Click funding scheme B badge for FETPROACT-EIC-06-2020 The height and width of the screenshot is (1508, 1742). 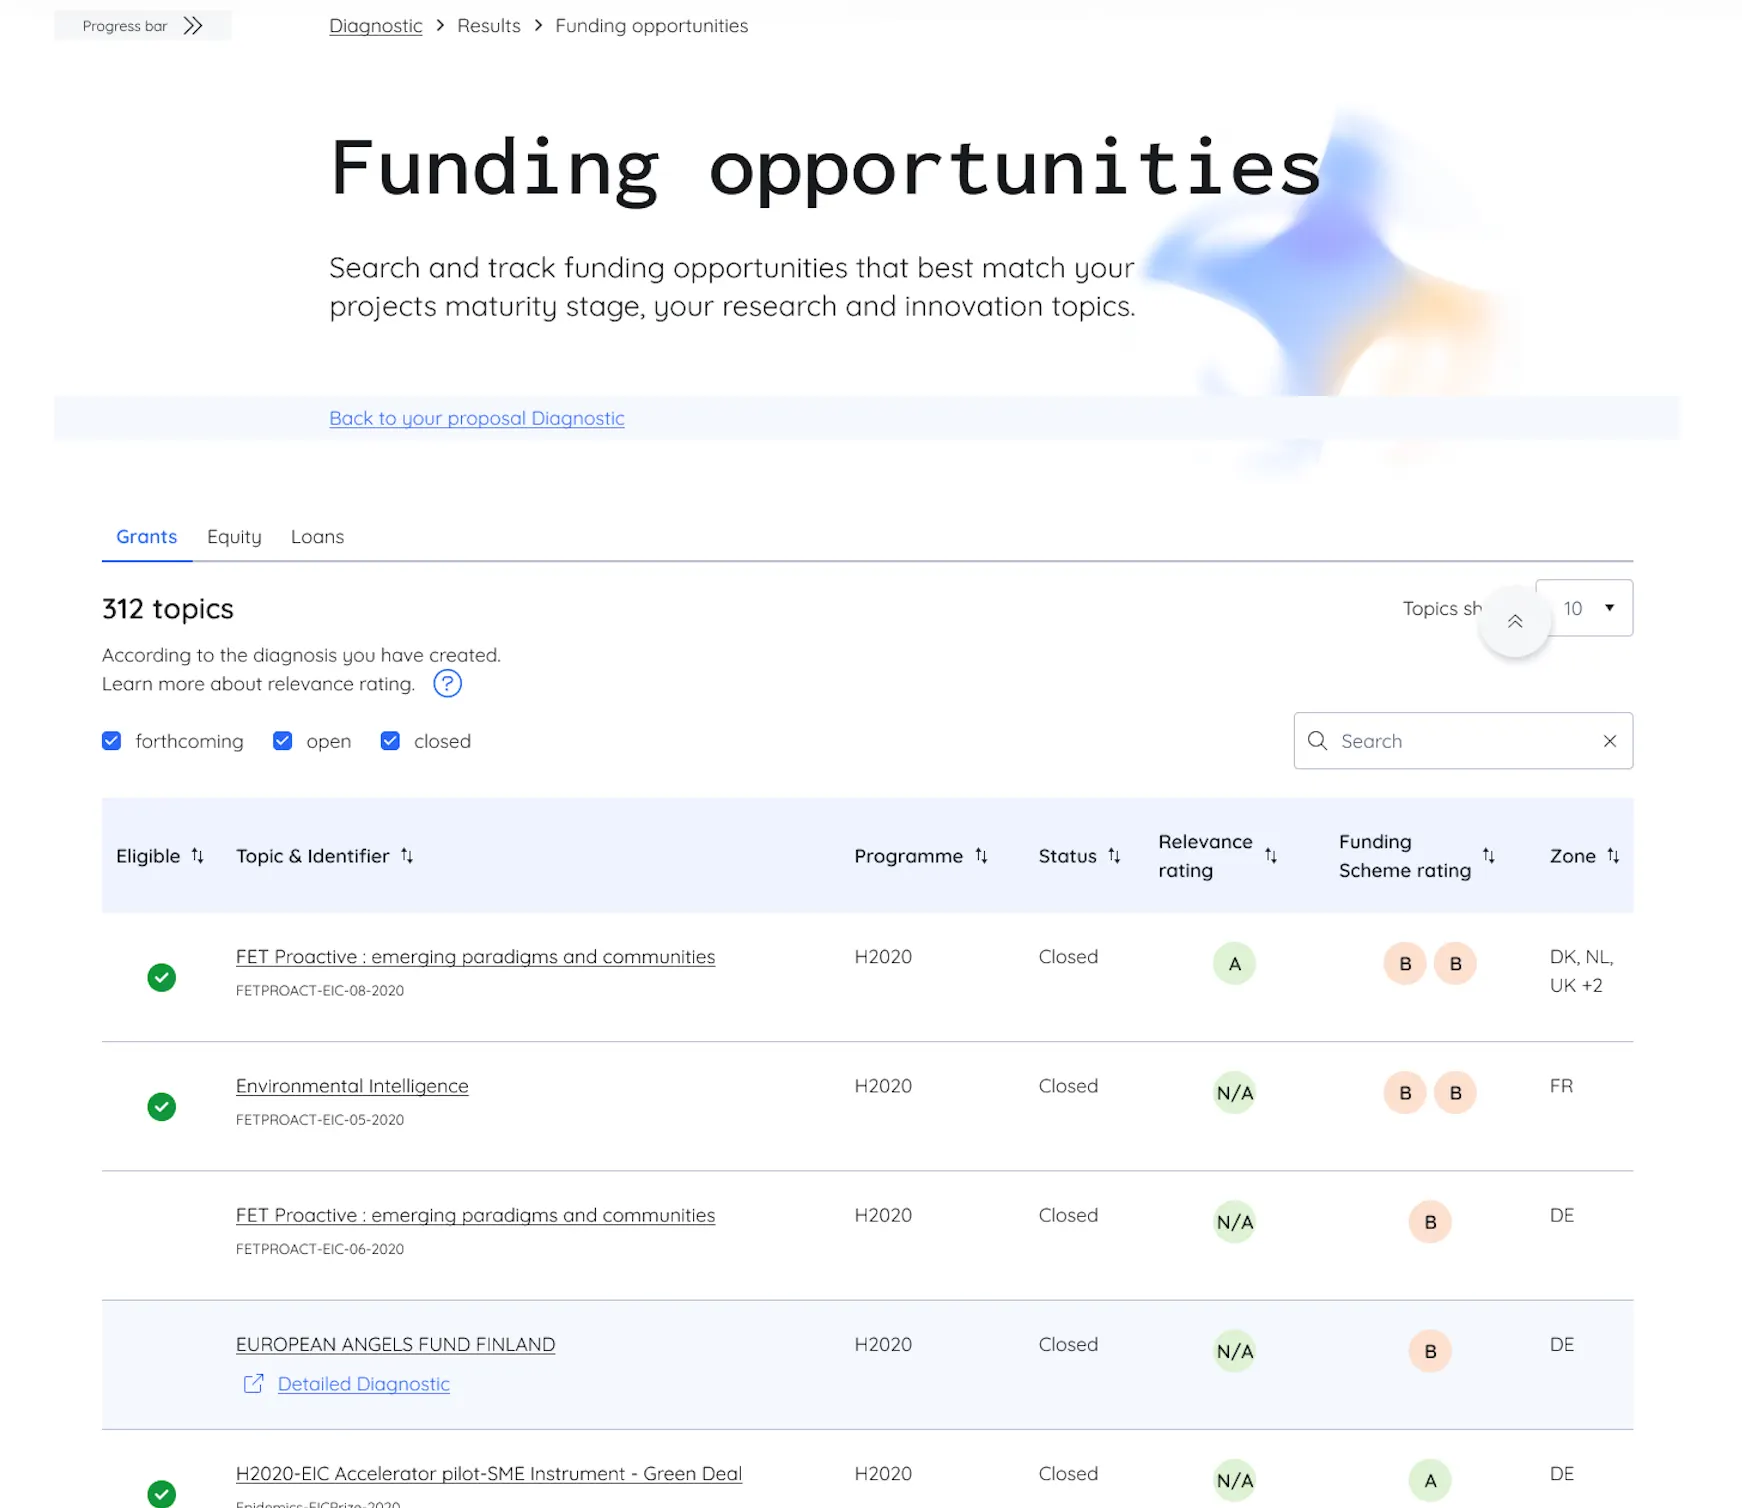coord(1430,1222)
